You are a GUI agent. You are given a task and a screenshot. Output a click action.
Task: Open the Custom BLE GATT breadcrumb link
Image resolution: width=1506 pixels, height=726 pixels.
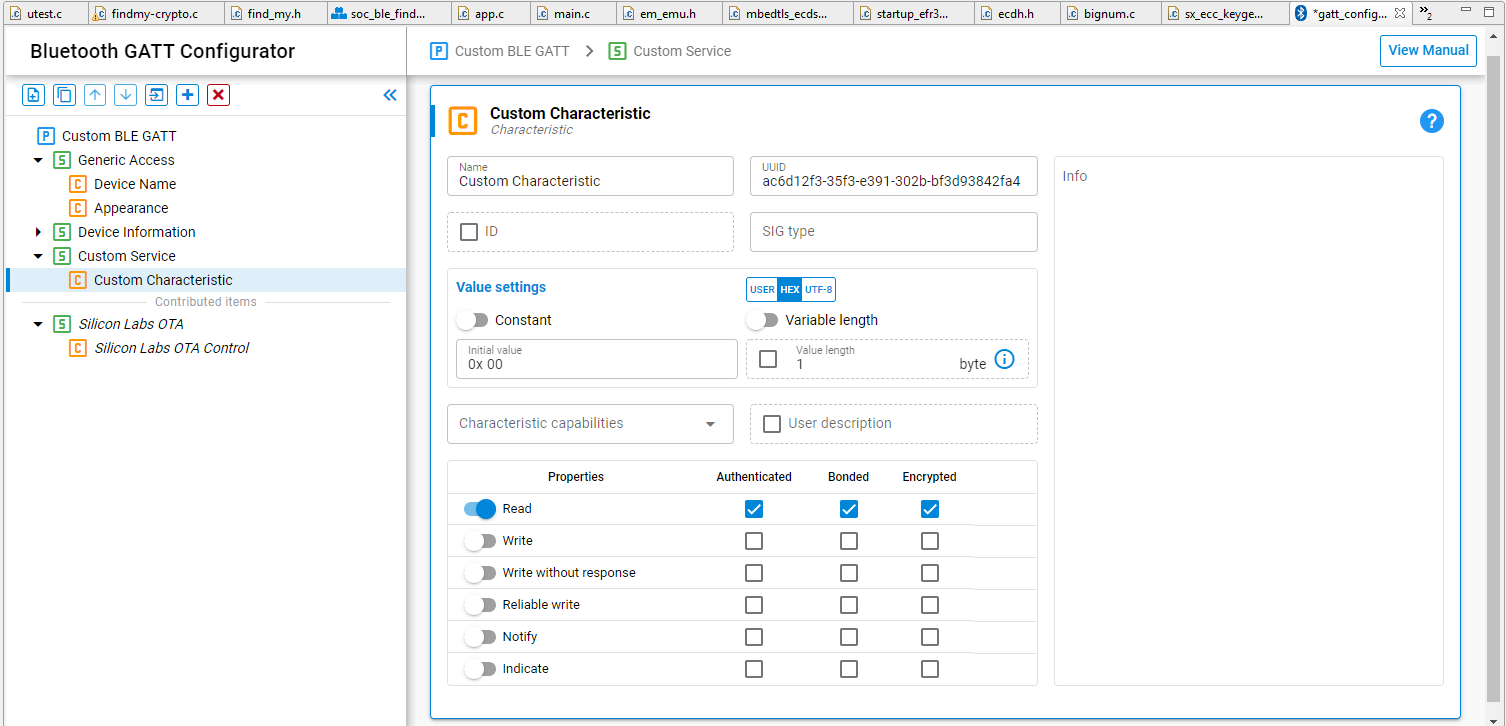(x=511, y=50)
